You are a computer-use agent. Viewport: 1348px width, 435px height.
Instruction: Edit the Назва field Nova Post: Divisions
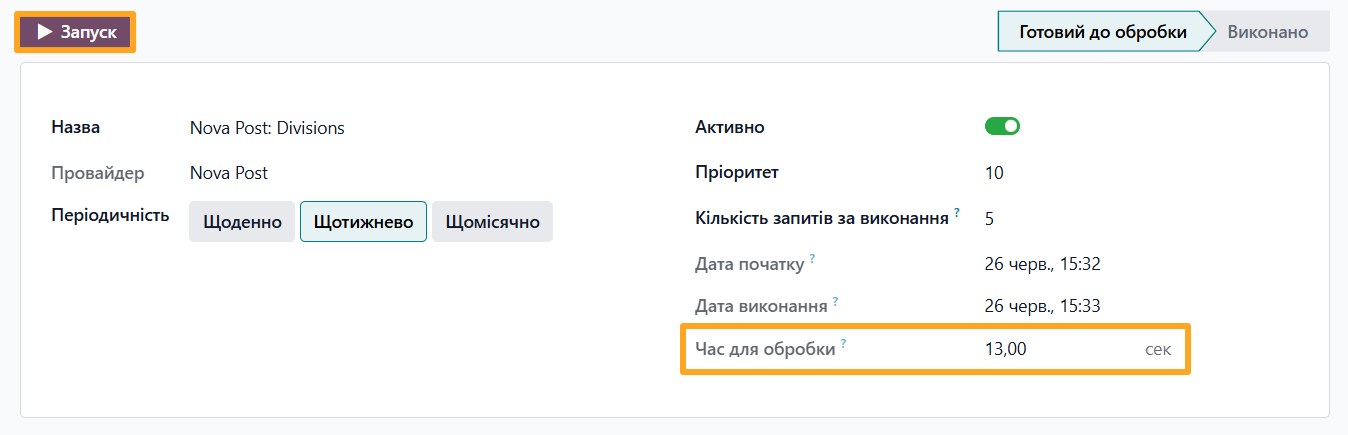click(267, 128)
